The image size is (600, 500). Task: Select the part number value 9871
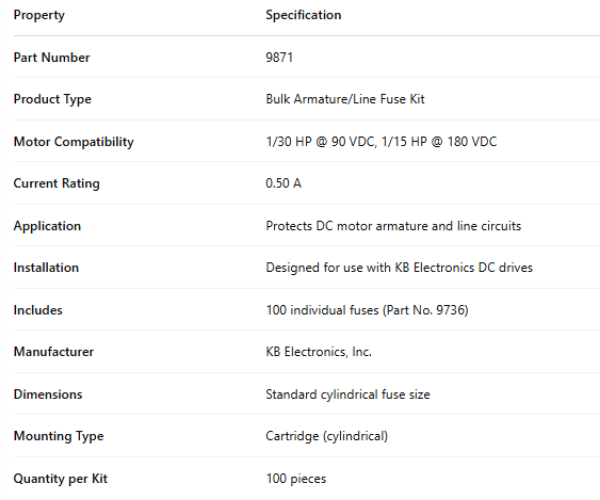tap(280, 58)
